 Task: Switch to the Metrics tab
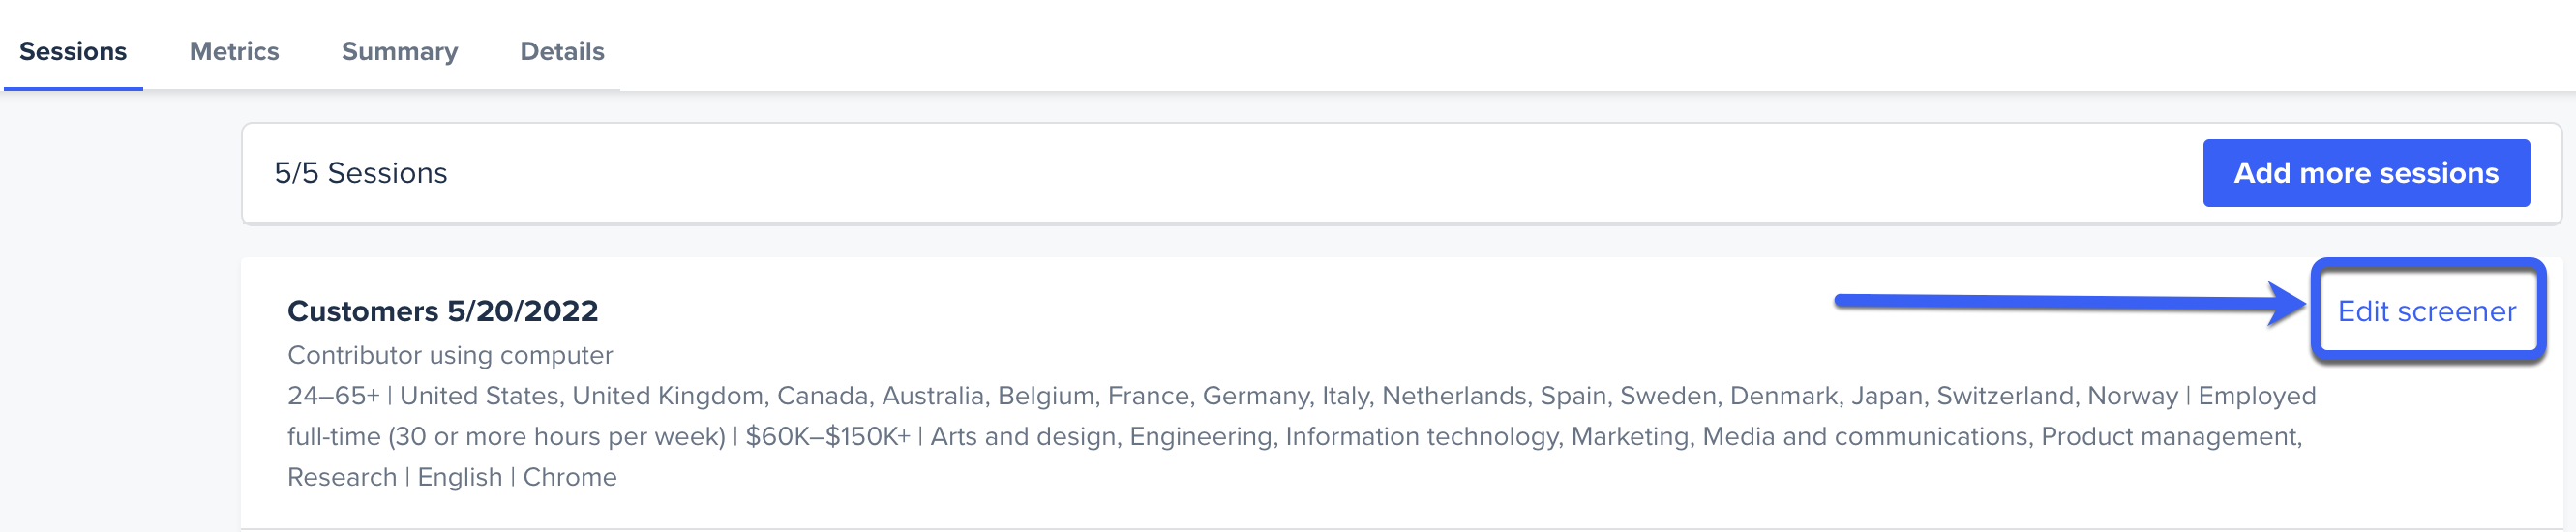point(234,51)
